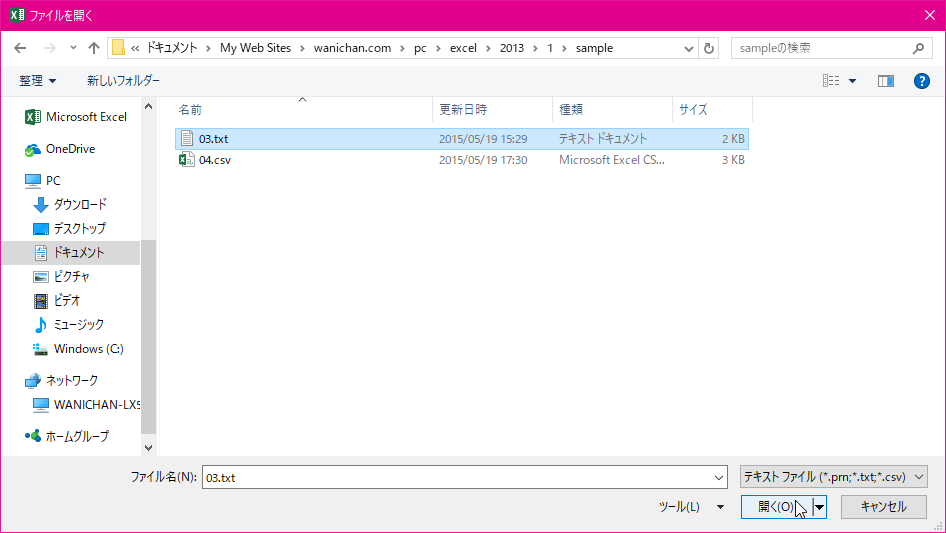Select the file 04.csv

point(462,160)
